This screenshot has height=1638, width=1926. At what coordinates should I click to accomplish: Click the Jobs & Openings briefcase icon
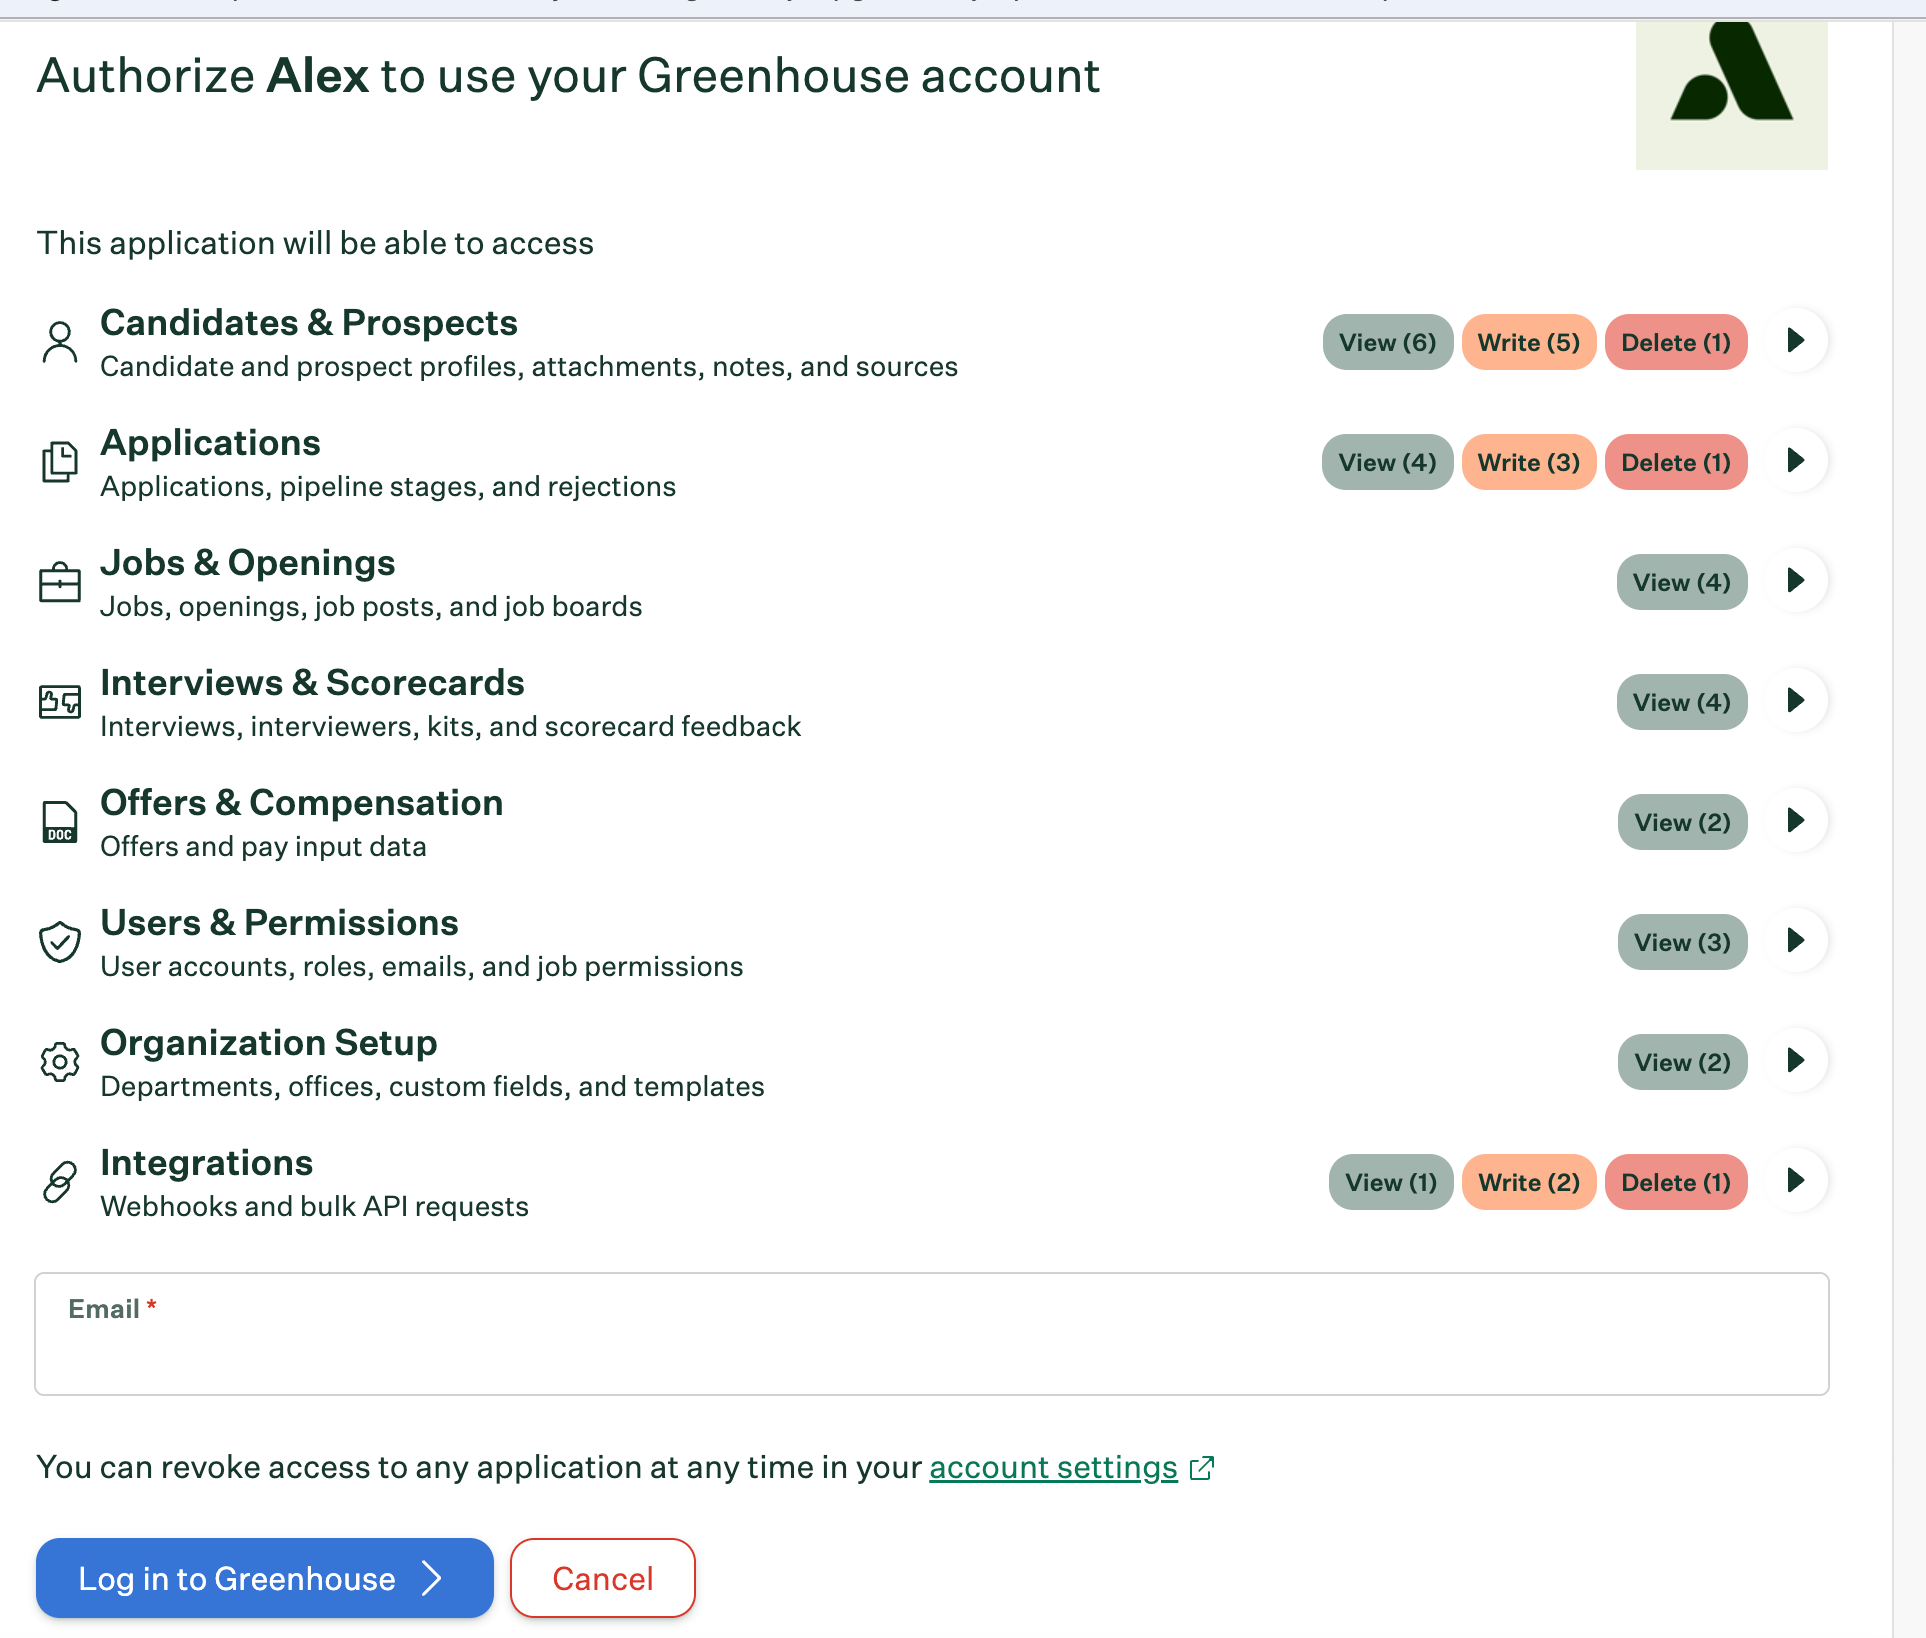click(x=60, y=582)
